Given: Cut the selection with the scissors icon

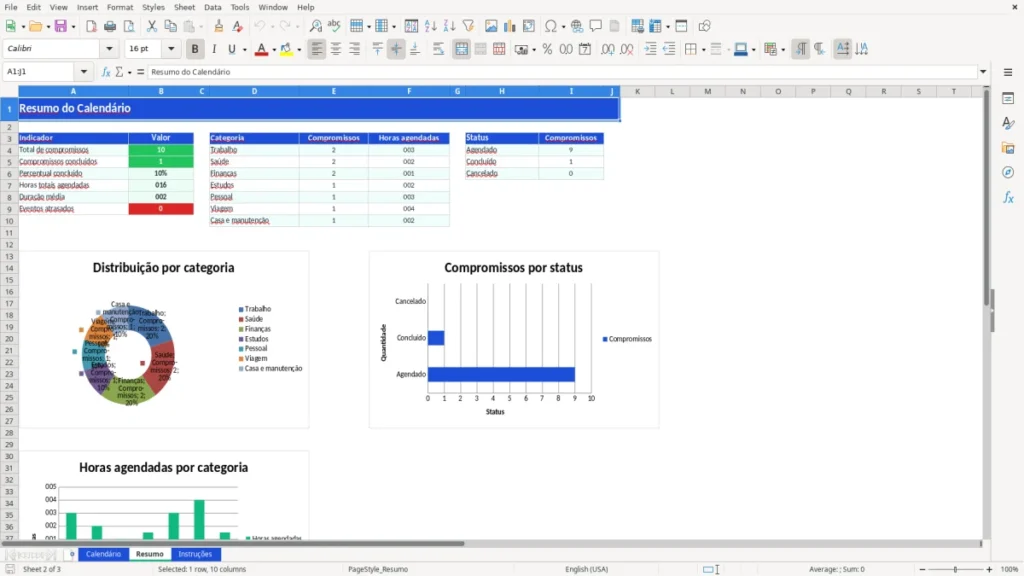Looking at the screenshot, I should click(152, 26).
